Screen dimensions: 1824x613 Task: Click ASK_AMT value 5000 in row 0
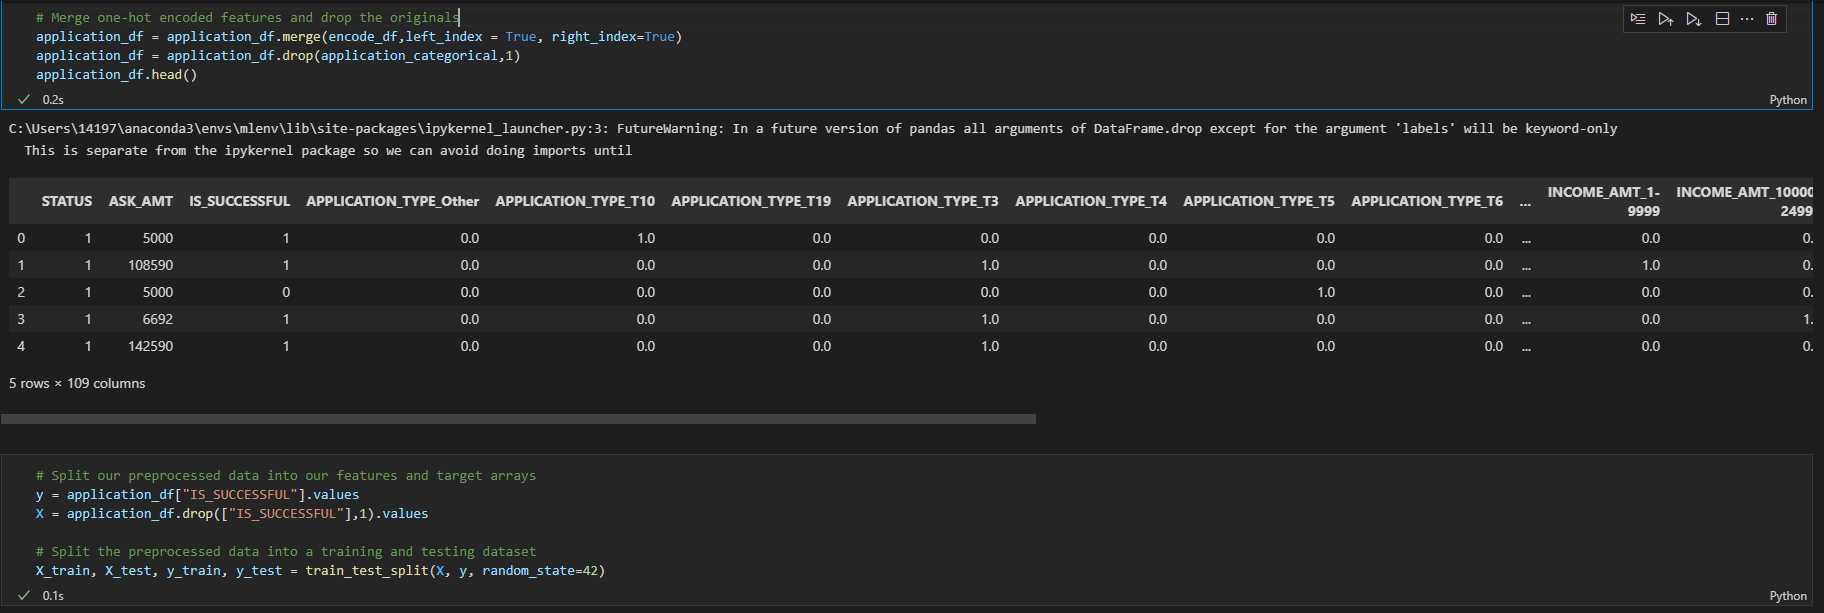157,238
